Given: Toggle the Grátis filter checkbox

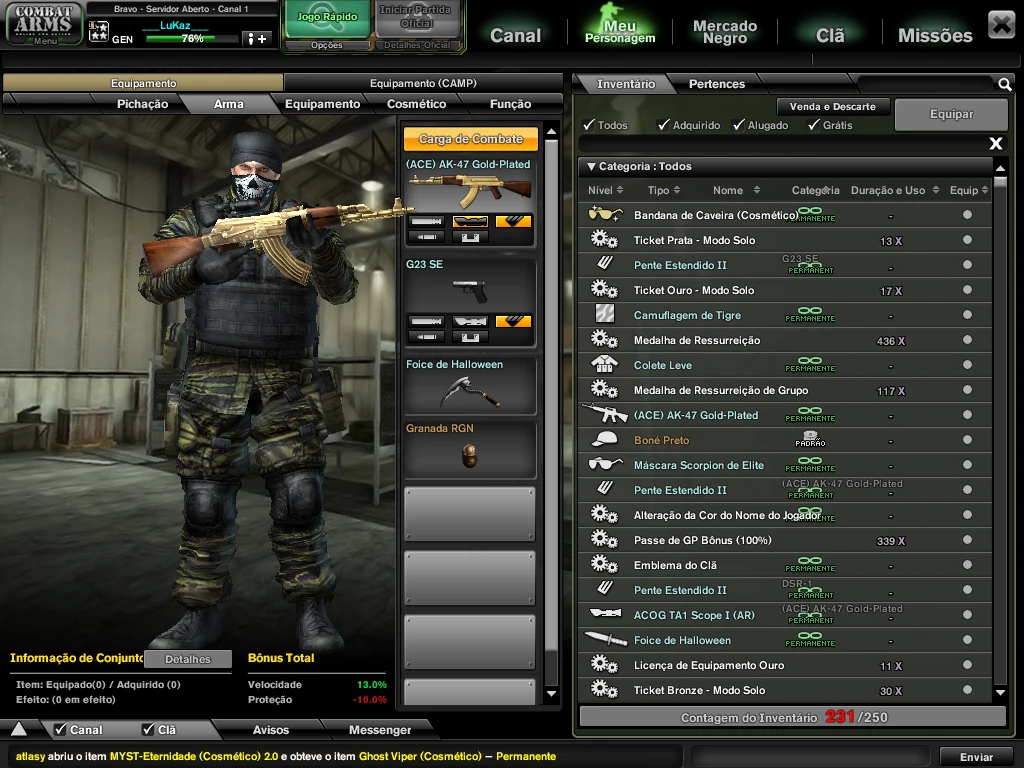Looking at the screenshot, I should [x=814, y=125].
